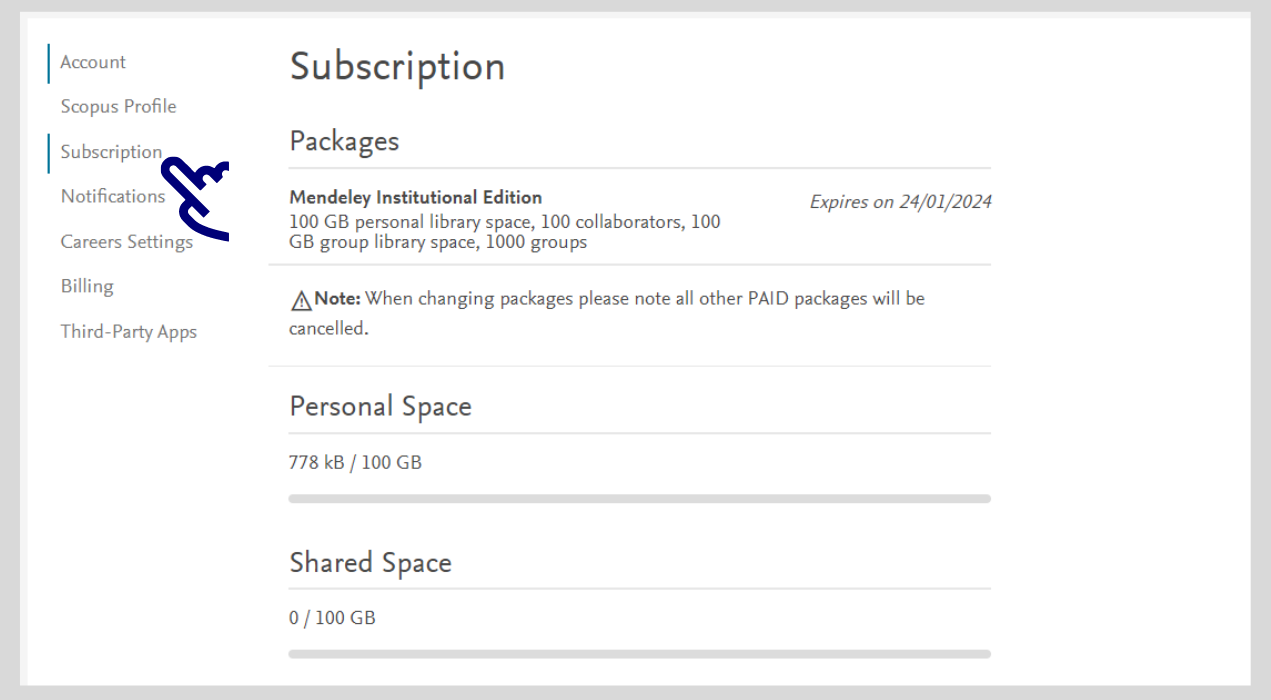Select the Mendeley Institutional Edition package name

click(416, 198)
